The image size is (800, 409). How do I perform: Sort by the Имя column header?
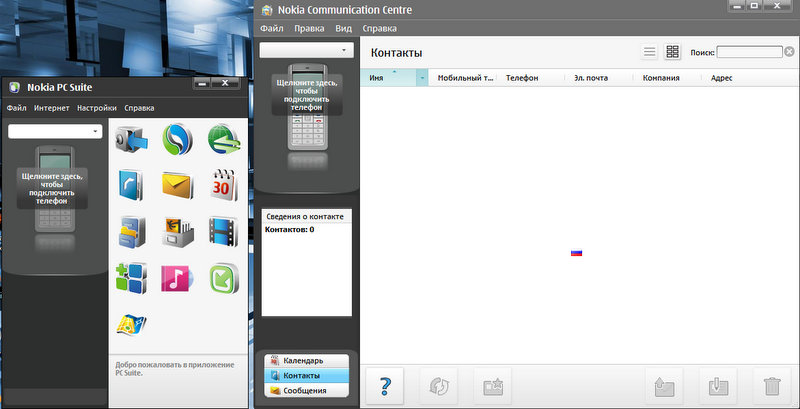(388, 78)
